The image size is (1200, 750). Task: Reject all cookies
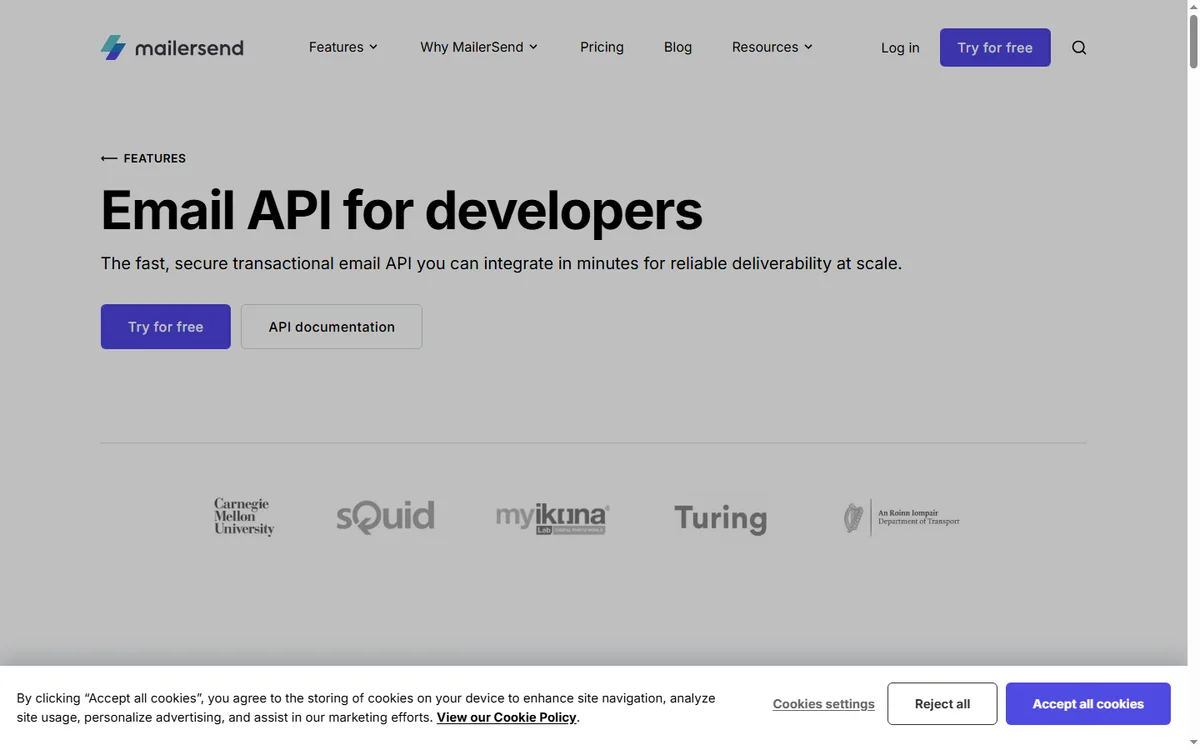(x=942, y=704)
